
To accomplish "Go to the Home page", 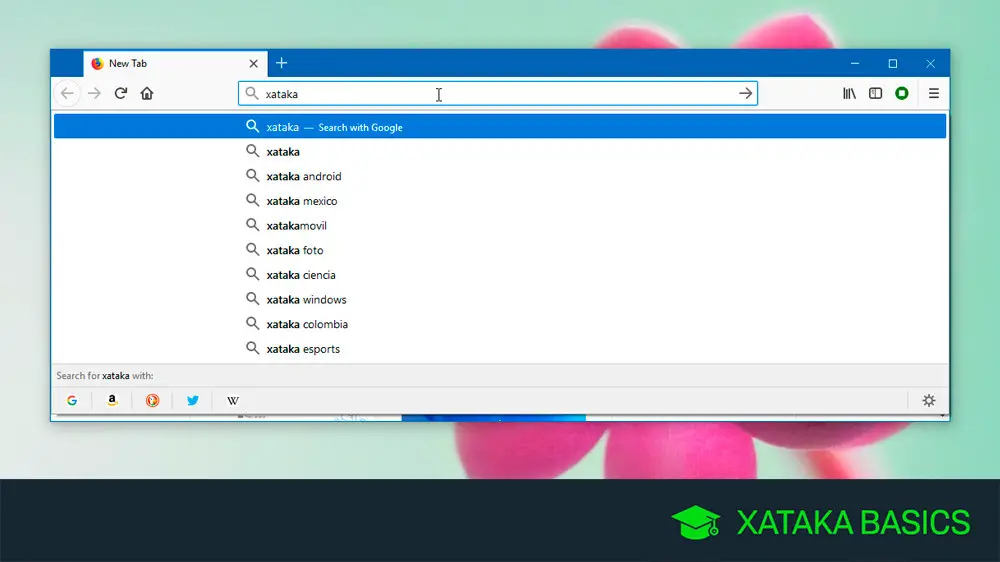I will pos(147,94).
